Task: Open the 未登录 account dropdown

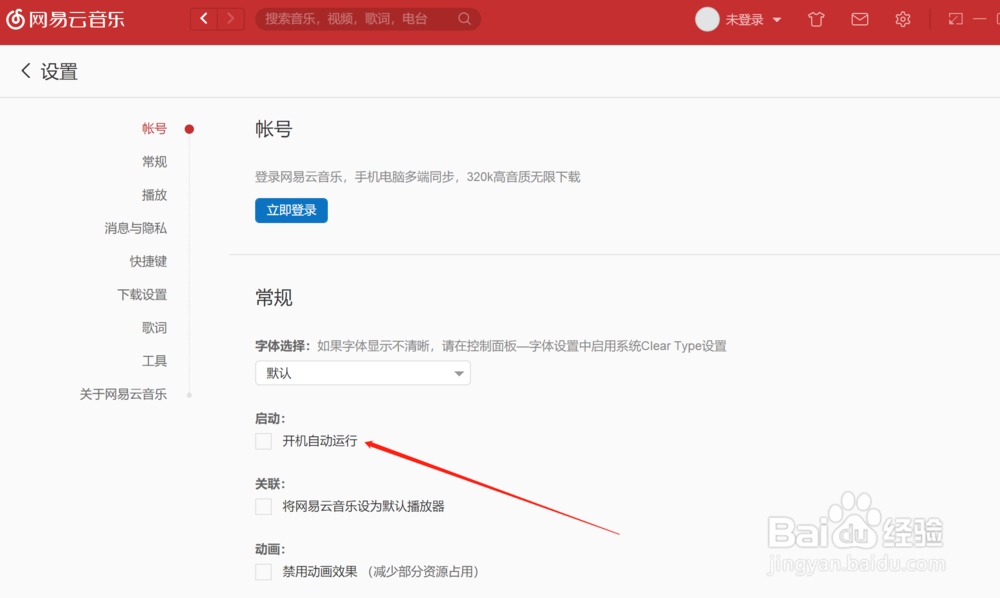Action: click(x=753, y=20)
